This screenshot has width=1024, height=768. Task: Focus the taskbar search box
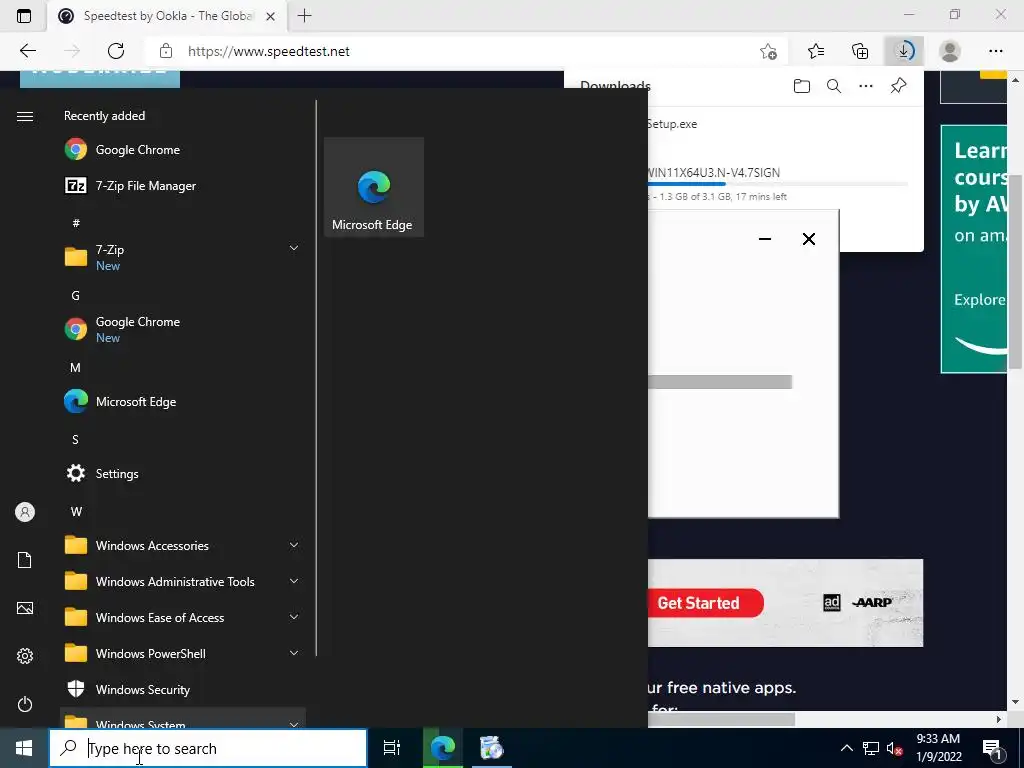click(208, 748)
